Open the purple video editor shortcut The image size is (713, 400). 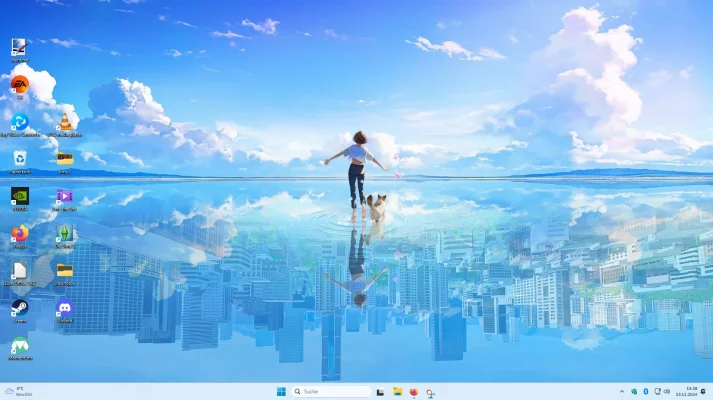[65, 199]
